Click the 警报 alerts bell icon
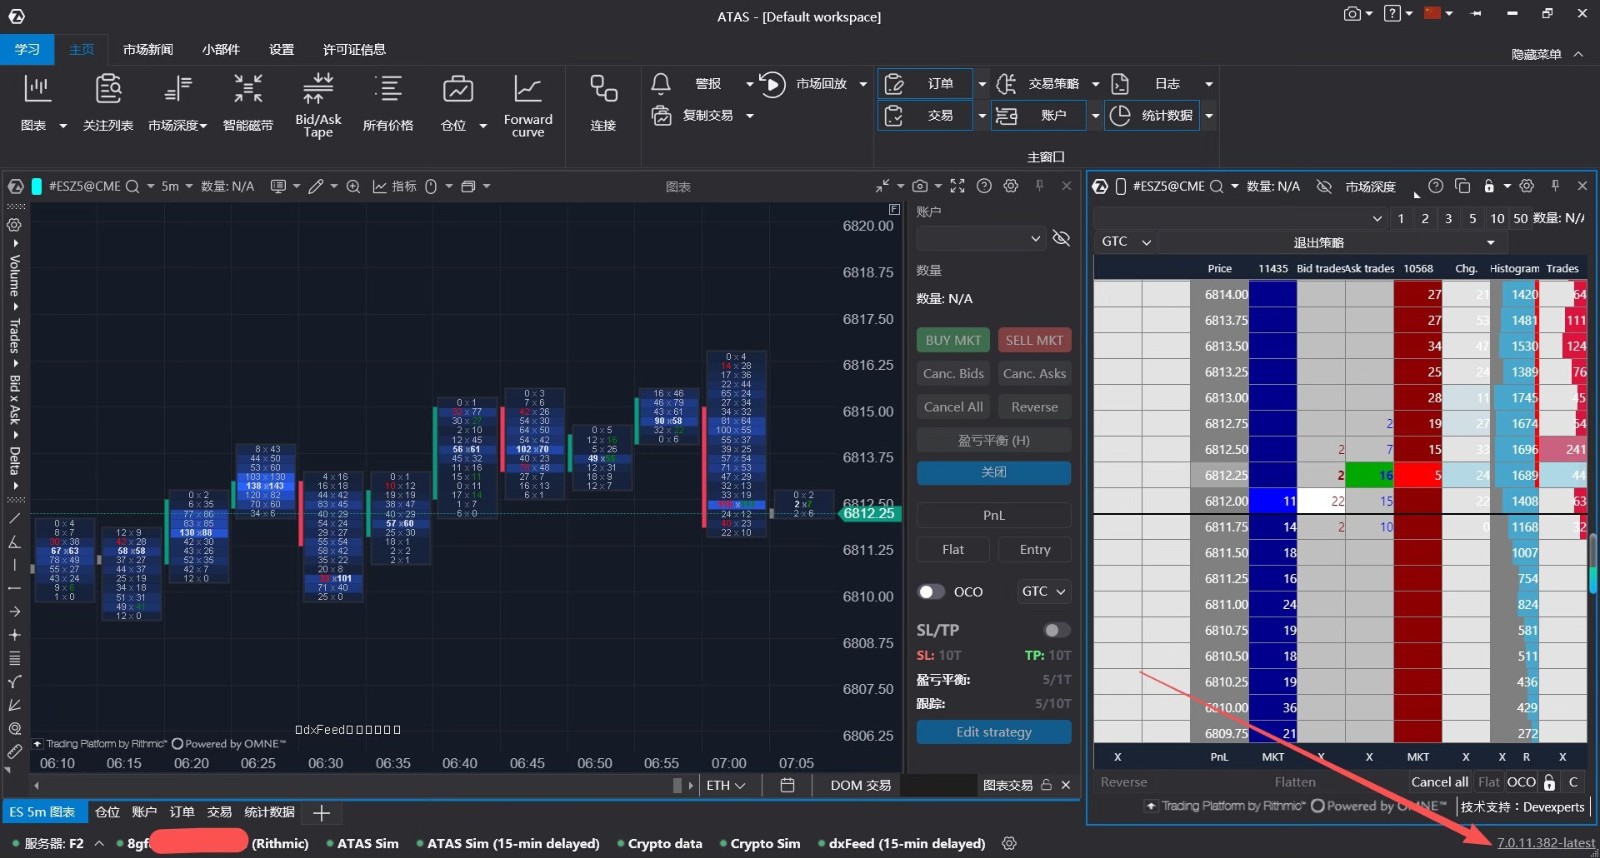 661,84
